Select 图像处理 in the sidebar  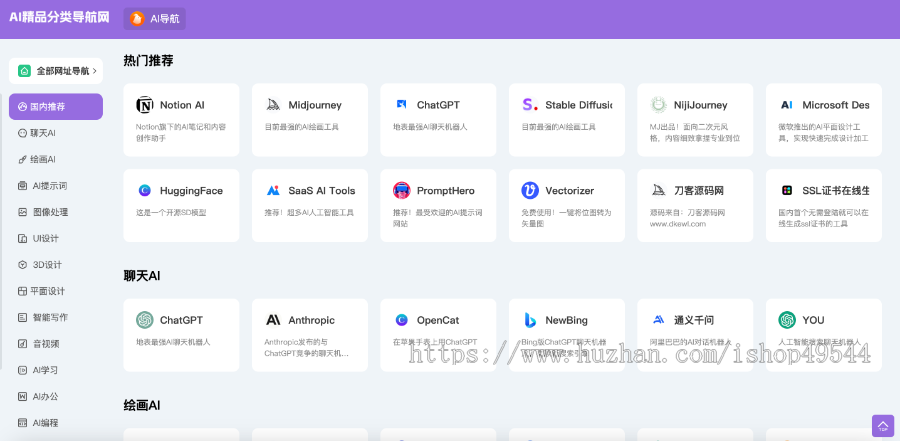point(45,212)
